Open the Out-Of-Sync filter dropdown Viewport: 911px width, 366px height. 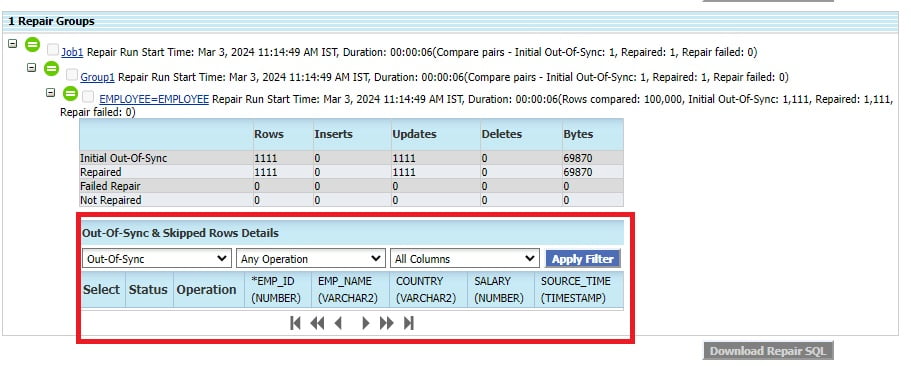coord(156,259)
